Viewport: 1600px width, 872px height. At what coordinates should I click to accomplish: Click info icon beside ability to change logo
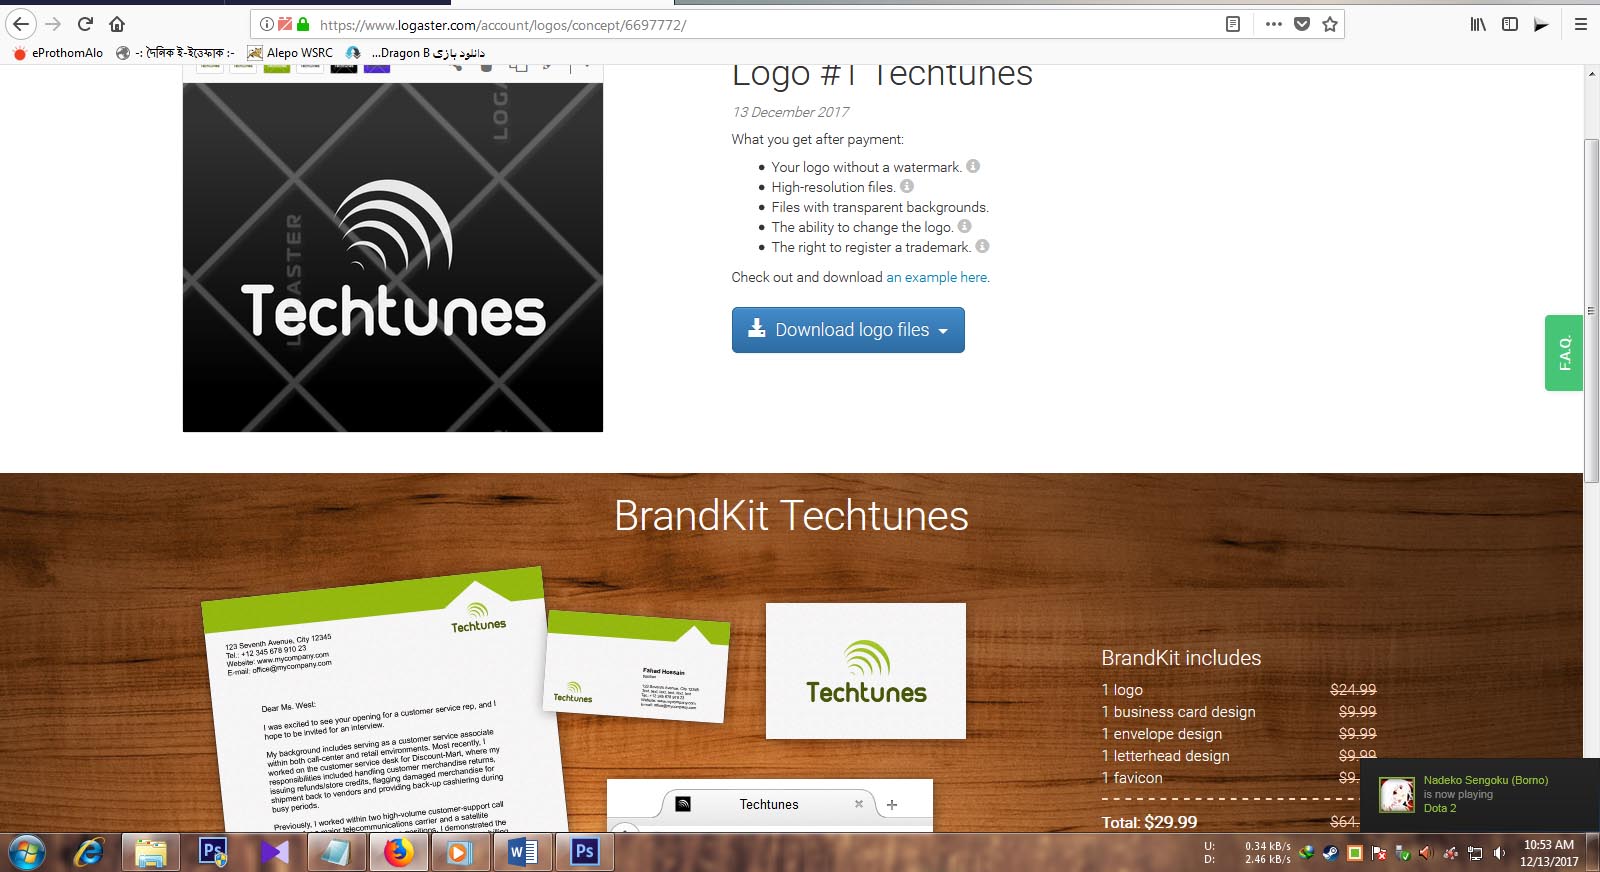965,226
